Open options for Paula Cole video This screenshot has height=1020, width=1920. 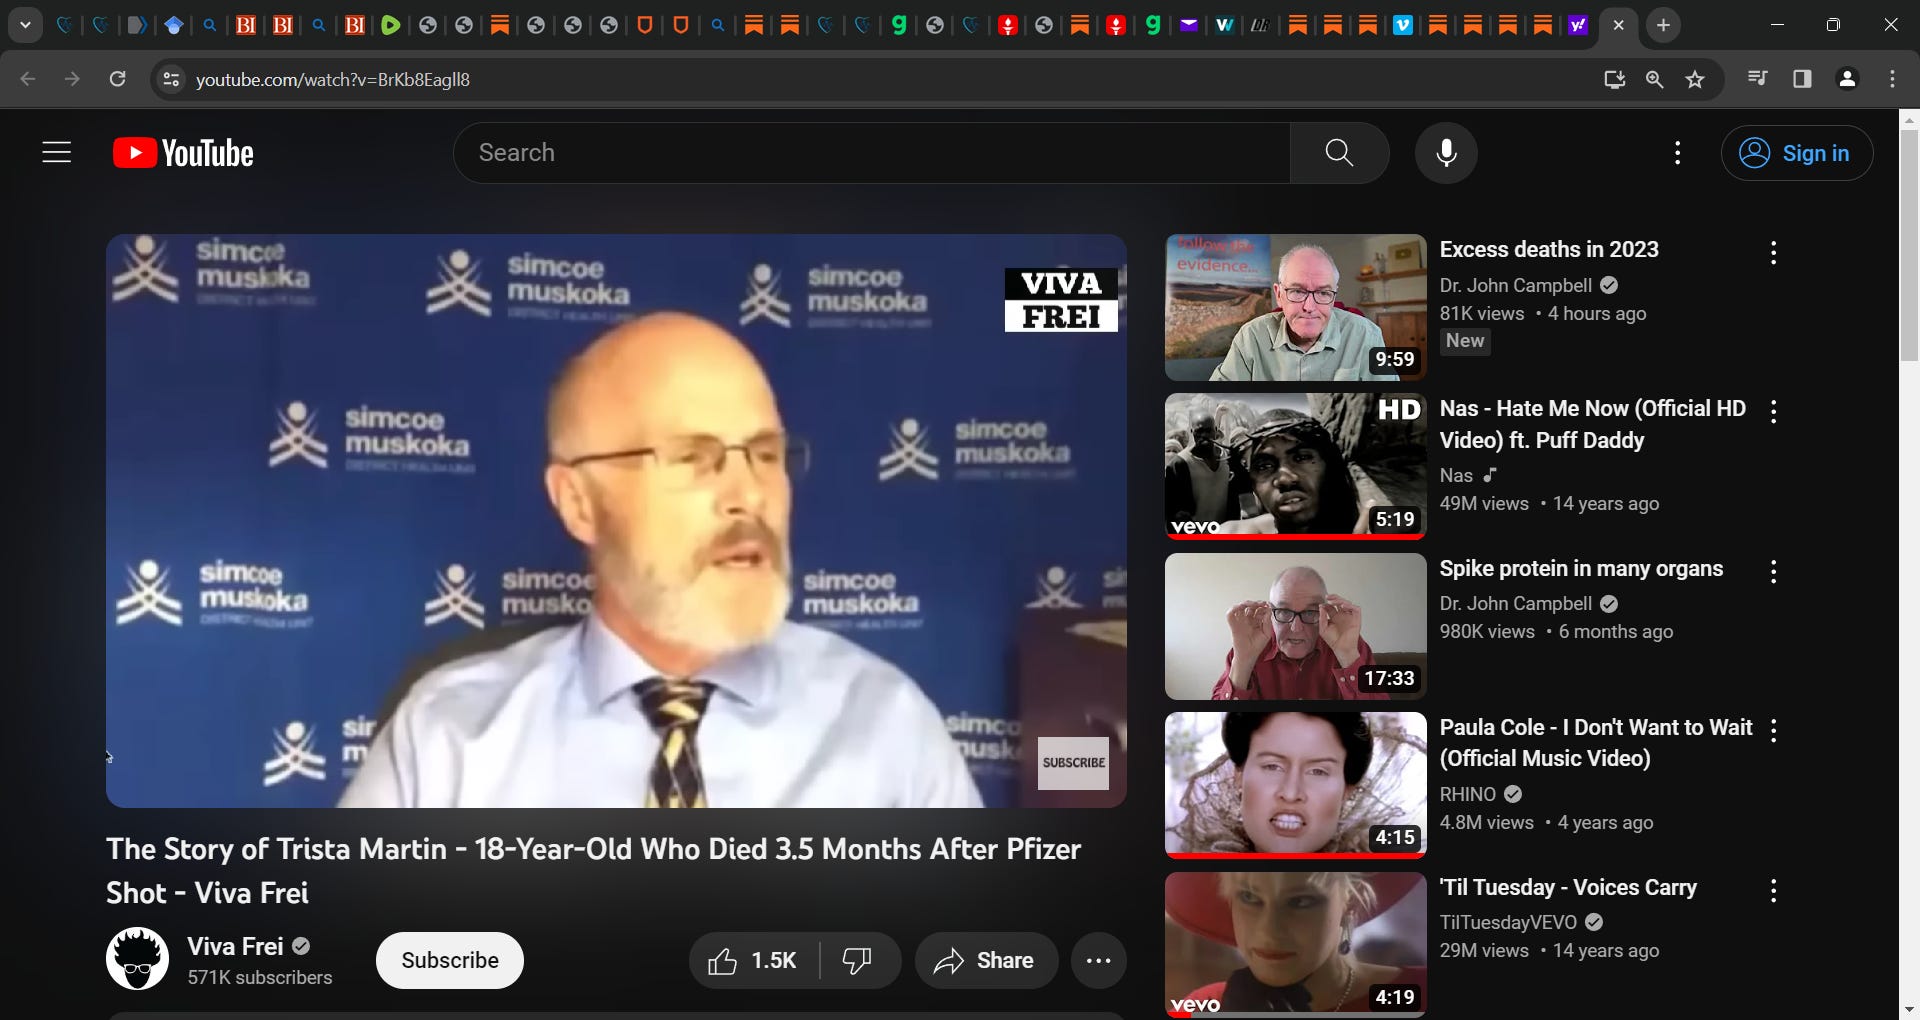pos(1773,731)
